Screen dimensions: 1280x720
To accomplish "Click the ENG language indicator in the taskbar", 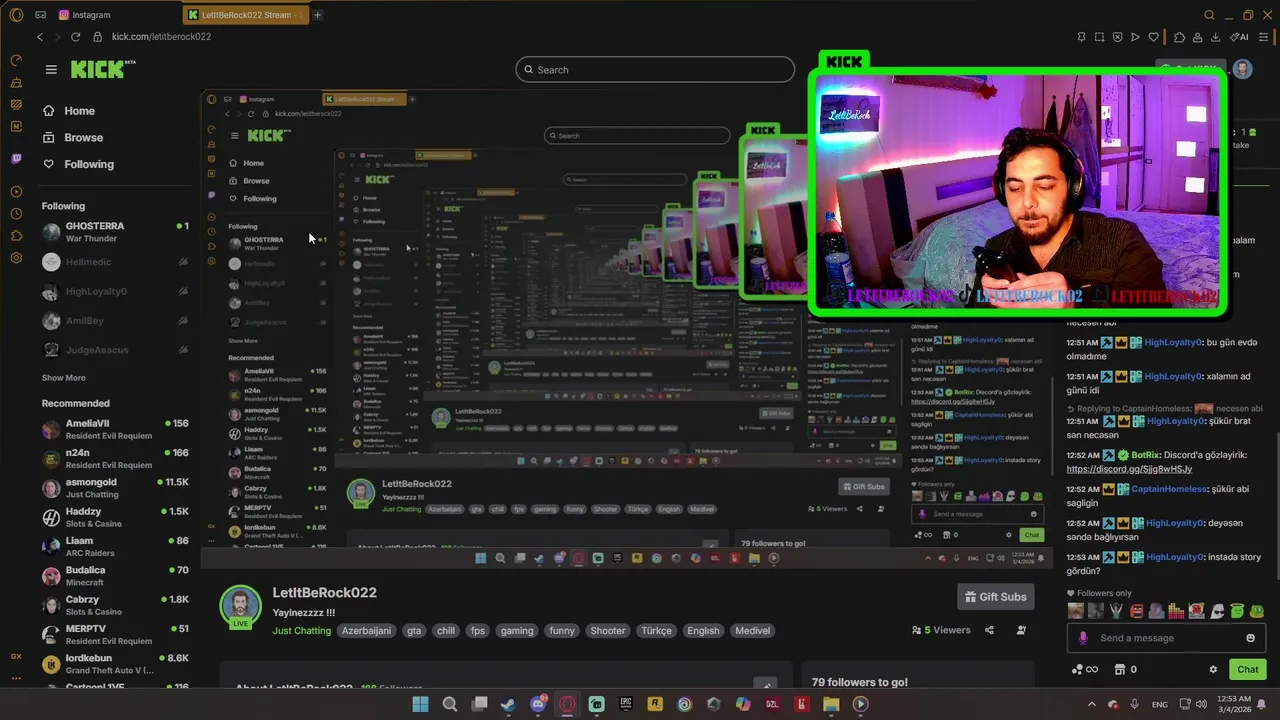I will tap(1160, 704).
